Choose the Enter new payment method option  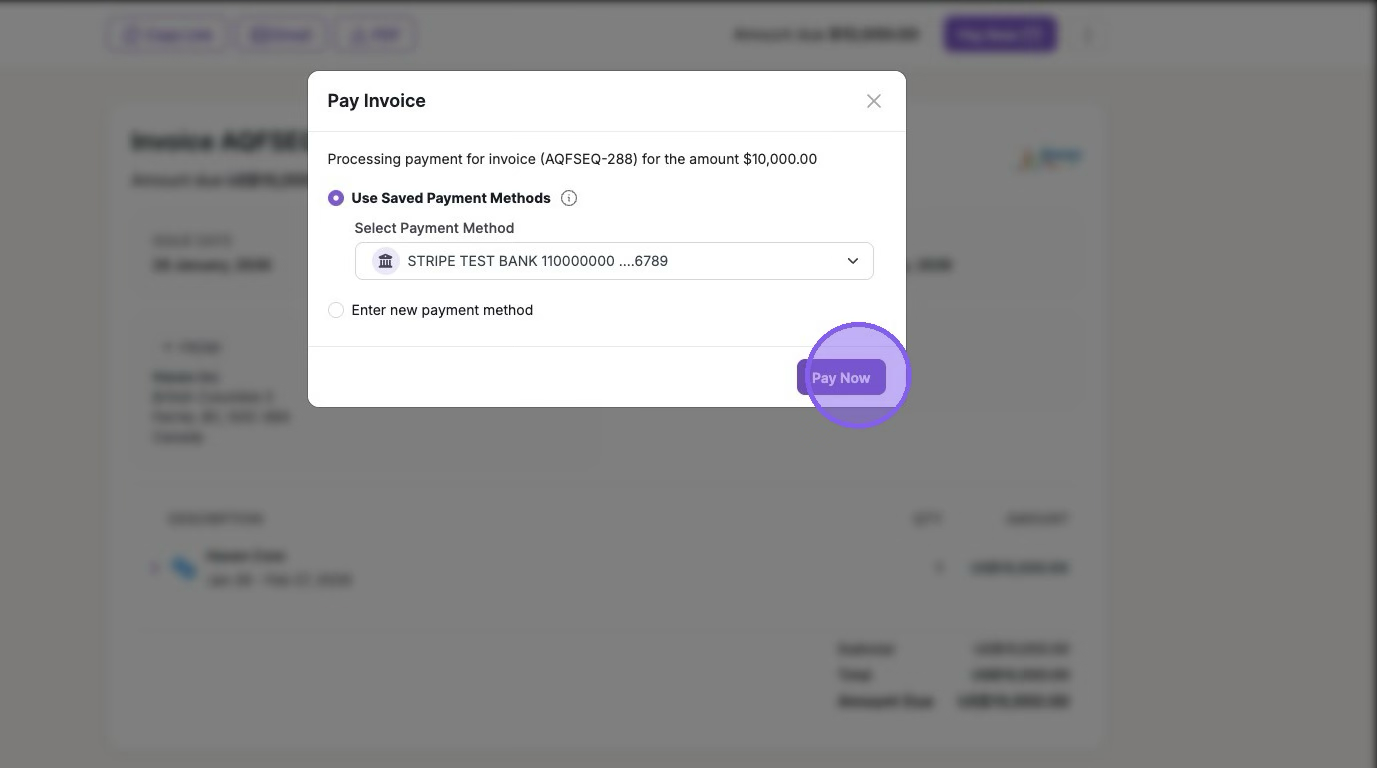click(x=336, y=310)
